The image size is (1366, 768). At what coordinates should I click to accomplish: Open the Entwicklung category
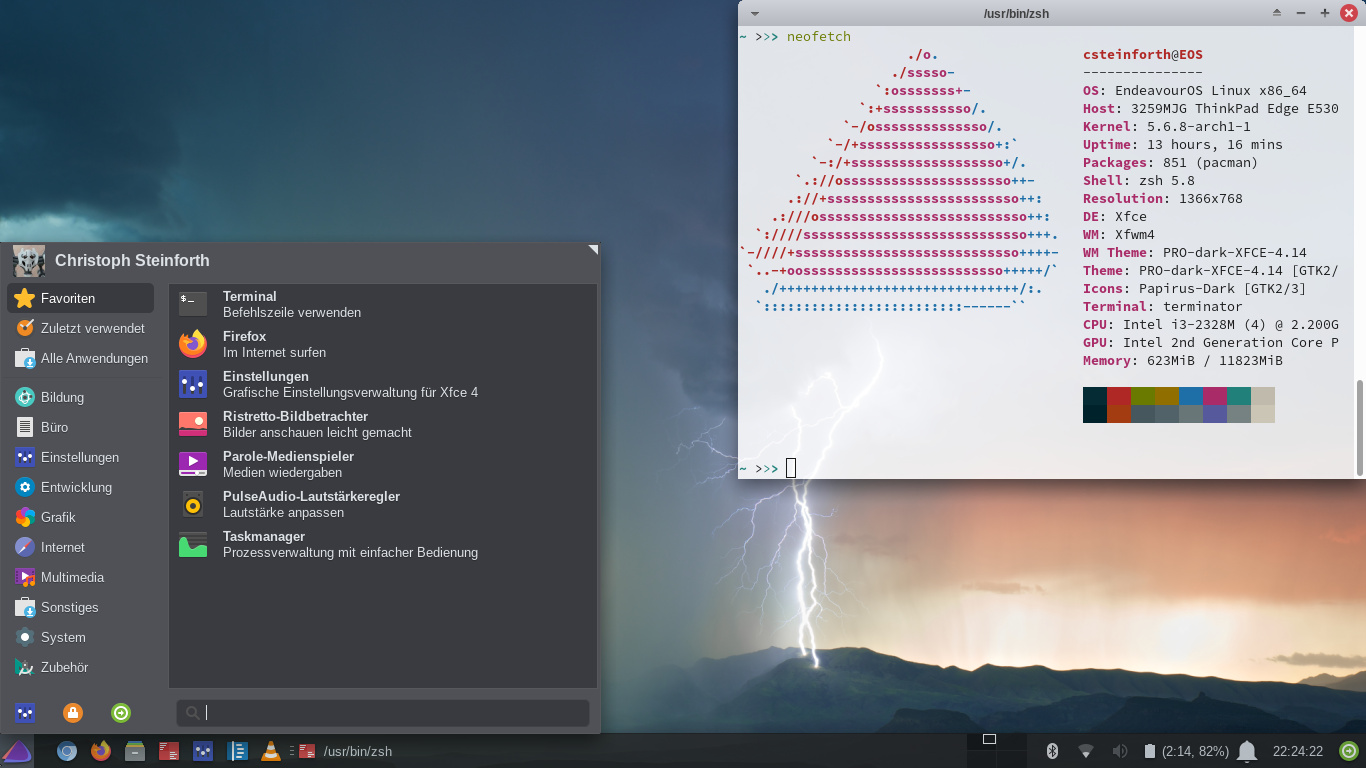(80, 487)
